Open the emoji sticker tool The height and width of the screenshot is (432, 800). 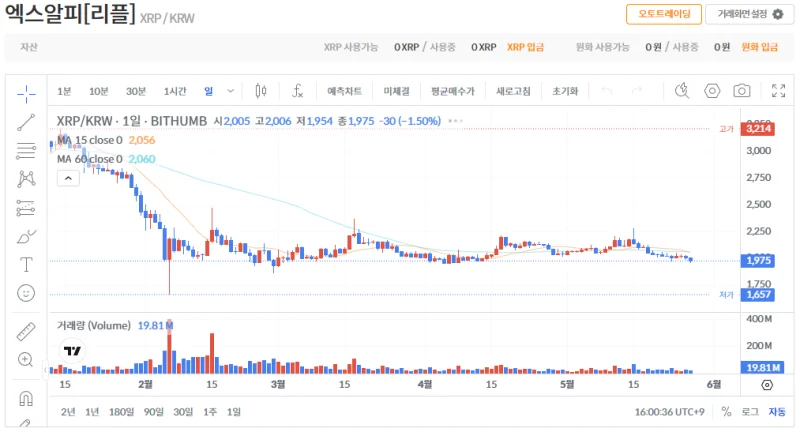click(26, 293)
